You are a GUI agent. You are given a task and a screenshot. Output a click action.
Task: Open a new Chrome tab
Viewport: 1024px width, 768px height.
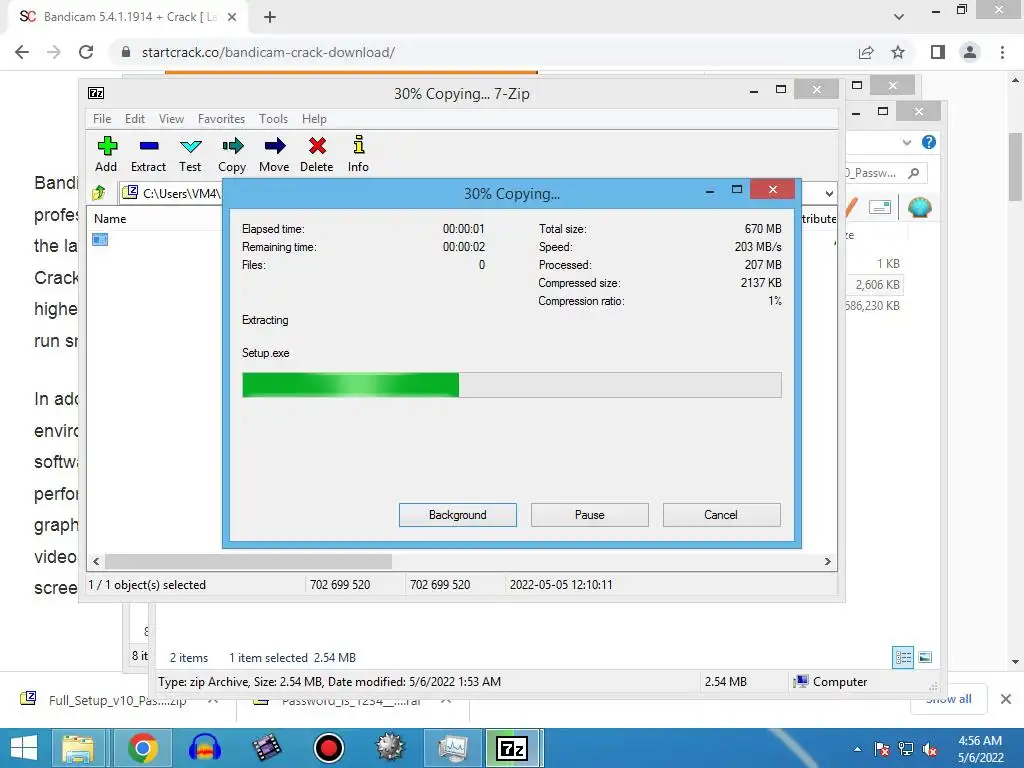coord(270,17)
